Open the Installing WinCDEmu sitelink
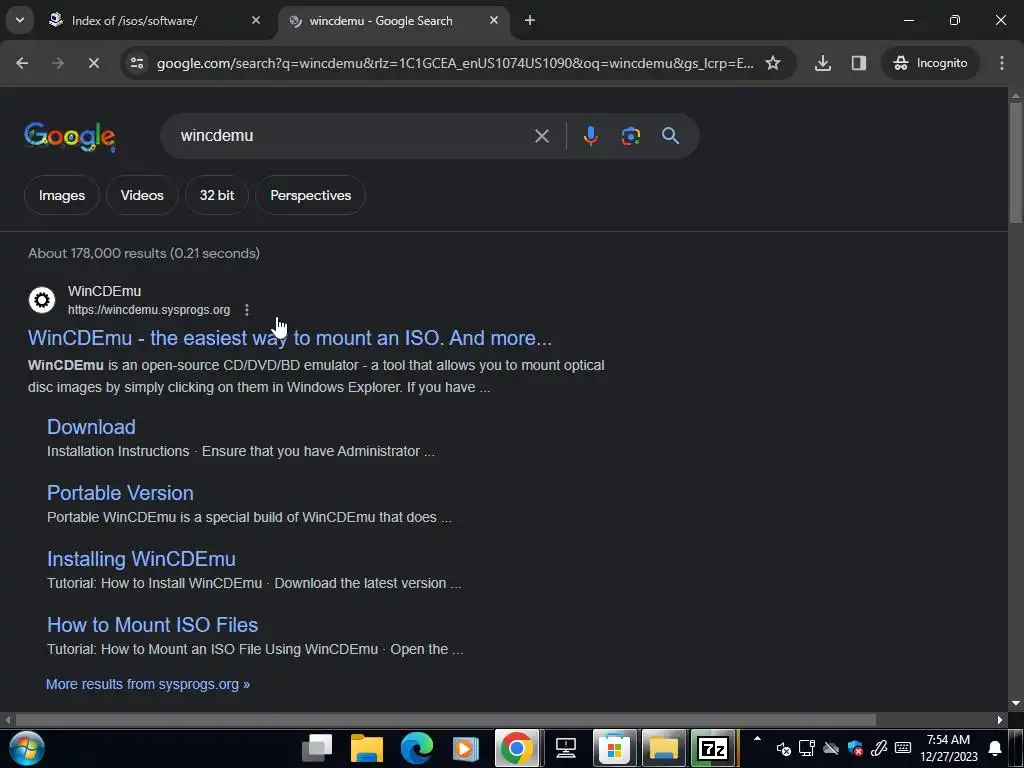This screenshot has height=768, width=1024. (141, 559)
